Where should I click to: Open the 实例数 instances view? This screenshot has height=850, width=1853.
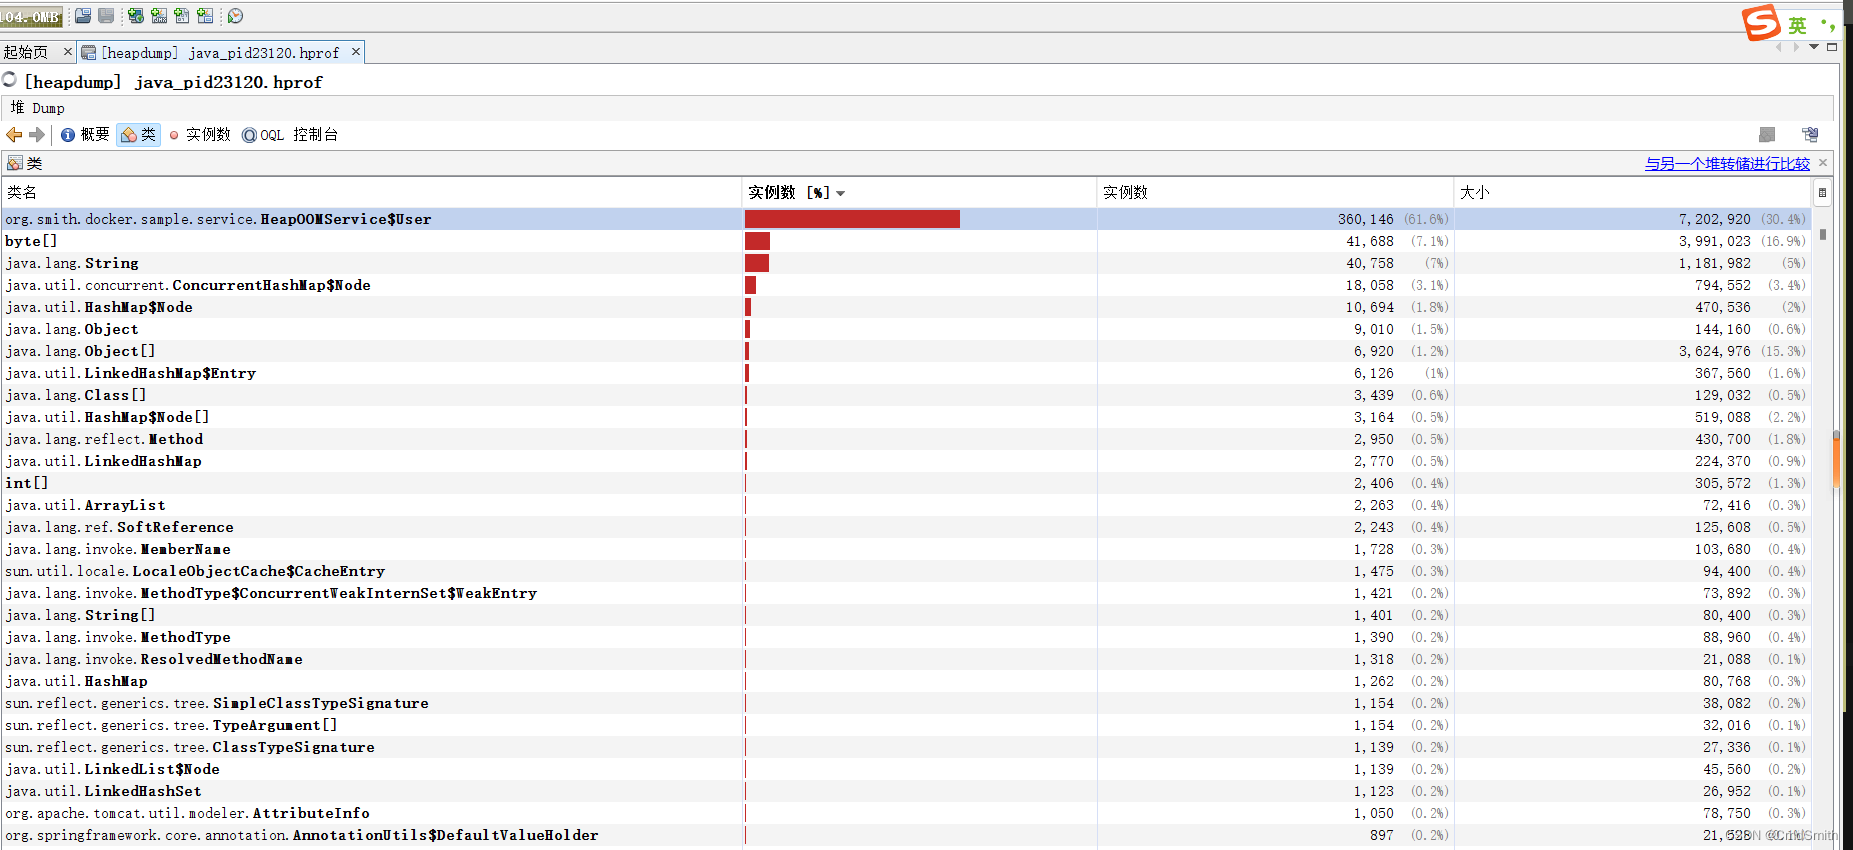(200, 134)
